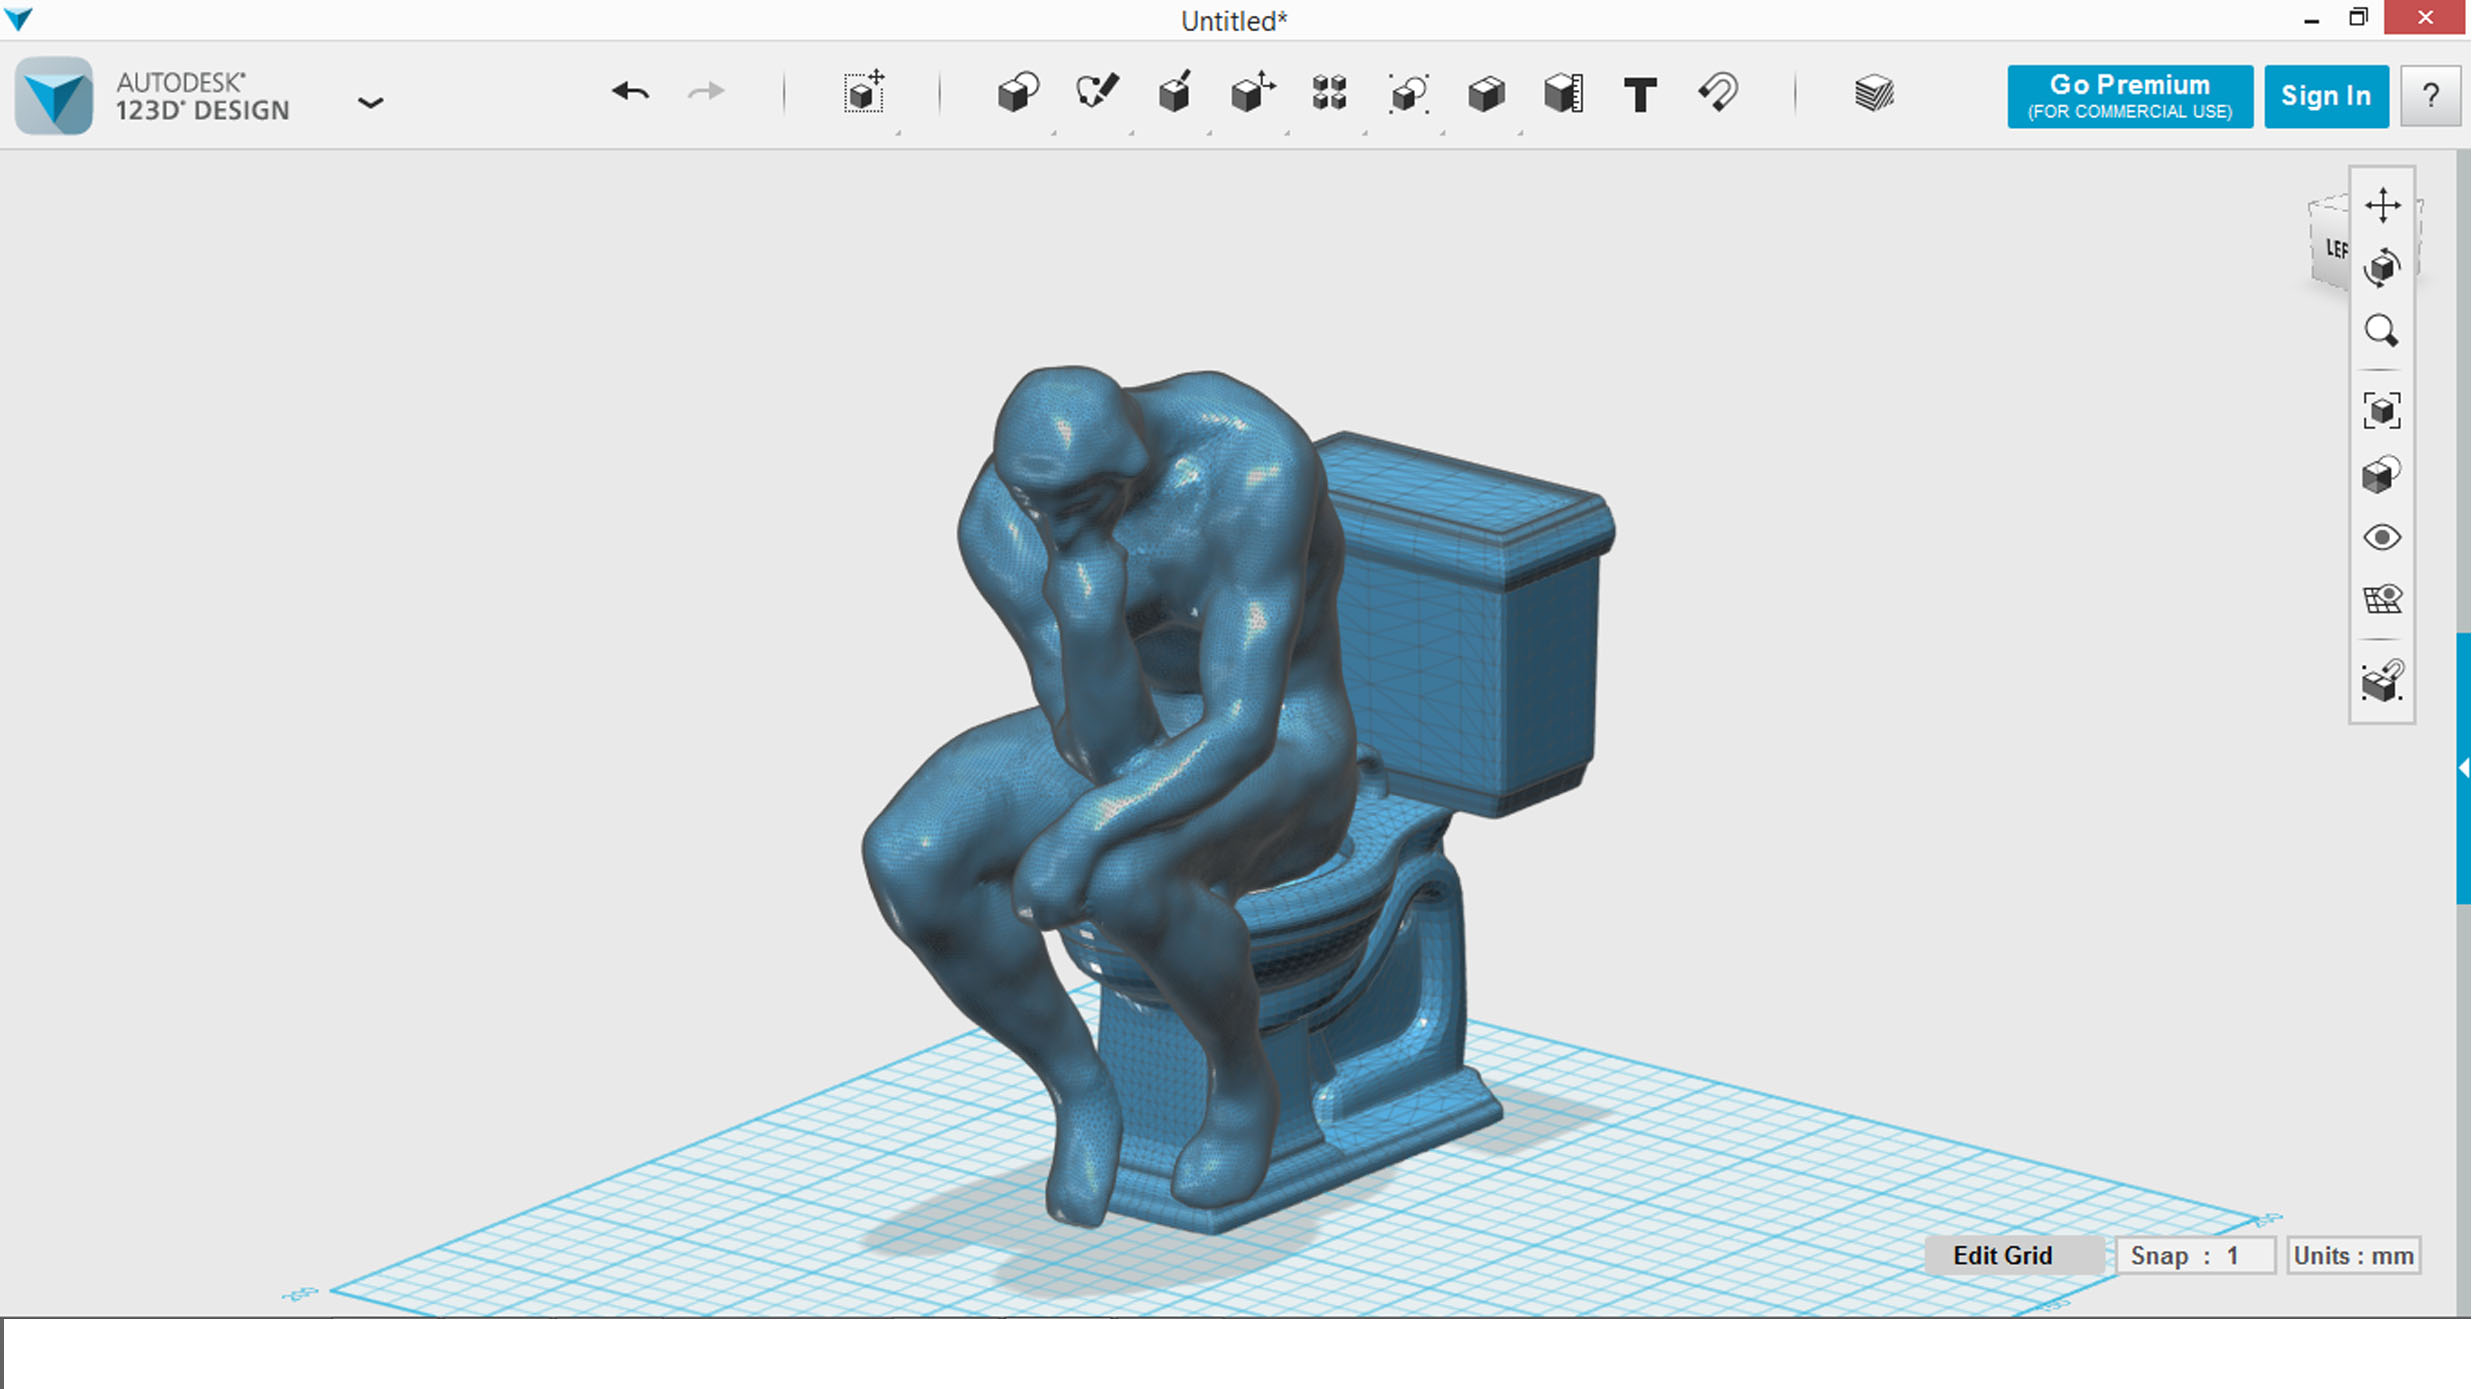Open the Pattern tool
2480x1389 pixels.
pos(1330,93)
